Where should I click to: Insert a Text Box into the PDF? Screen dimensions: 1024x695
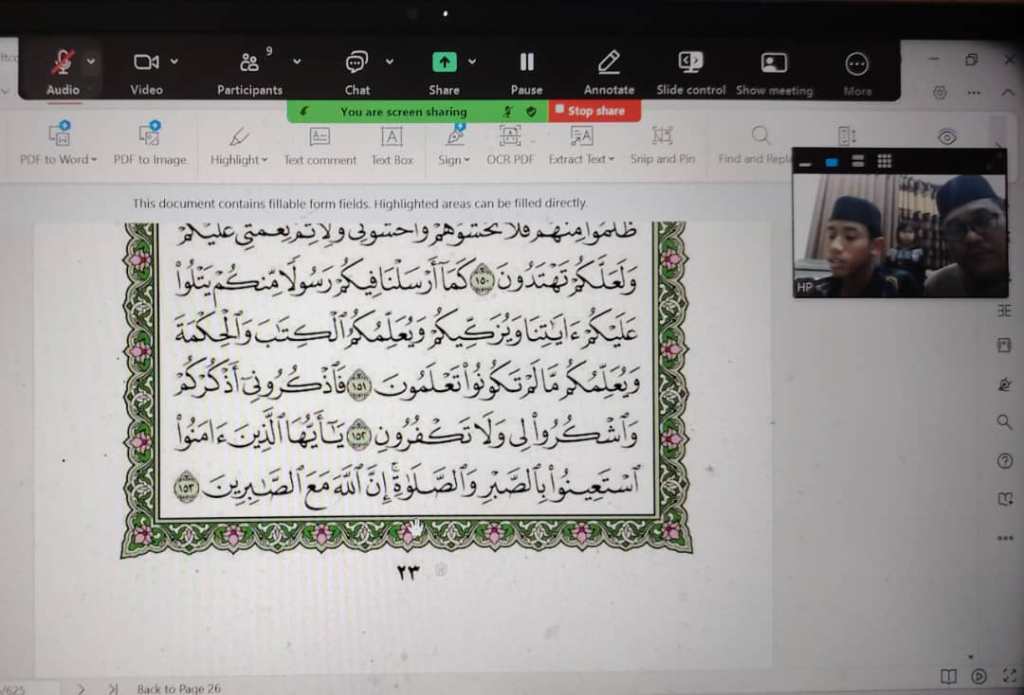[x=392, y=144]
